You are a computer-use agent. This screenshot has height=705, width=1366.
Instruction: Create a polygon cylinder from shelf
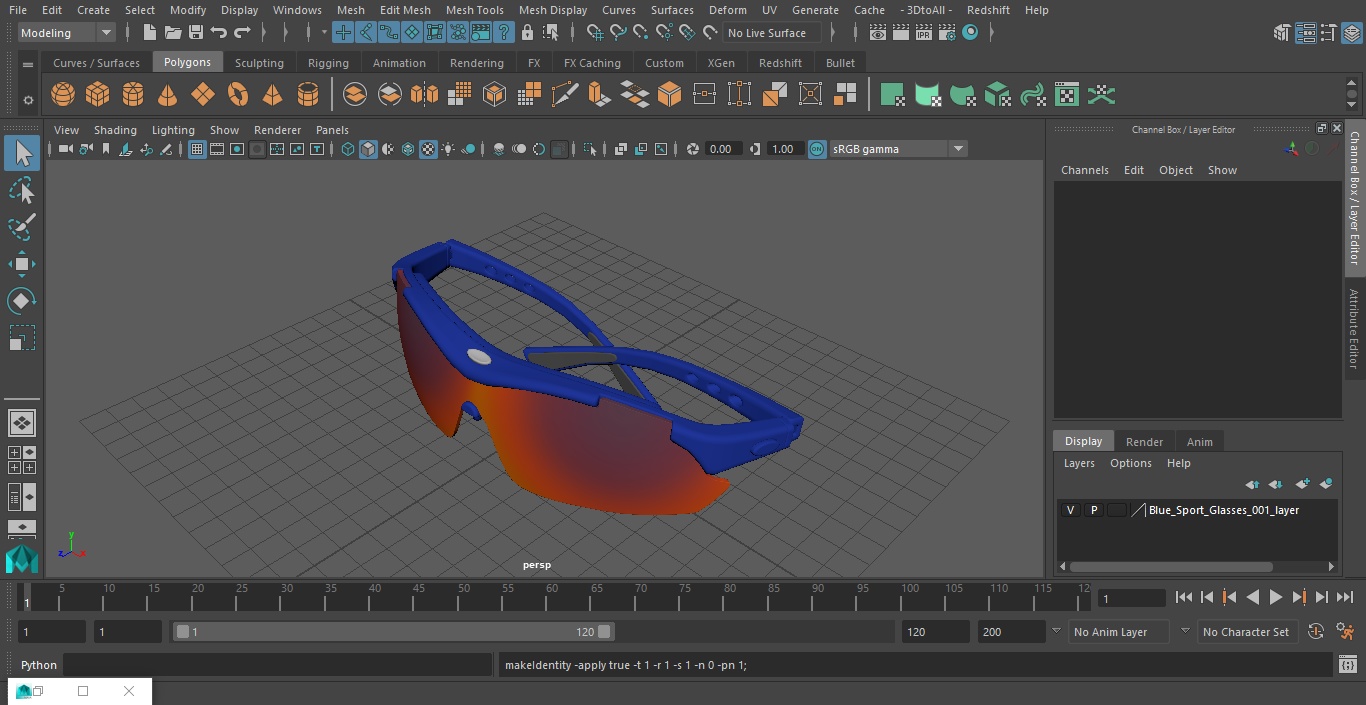(133, 95)
